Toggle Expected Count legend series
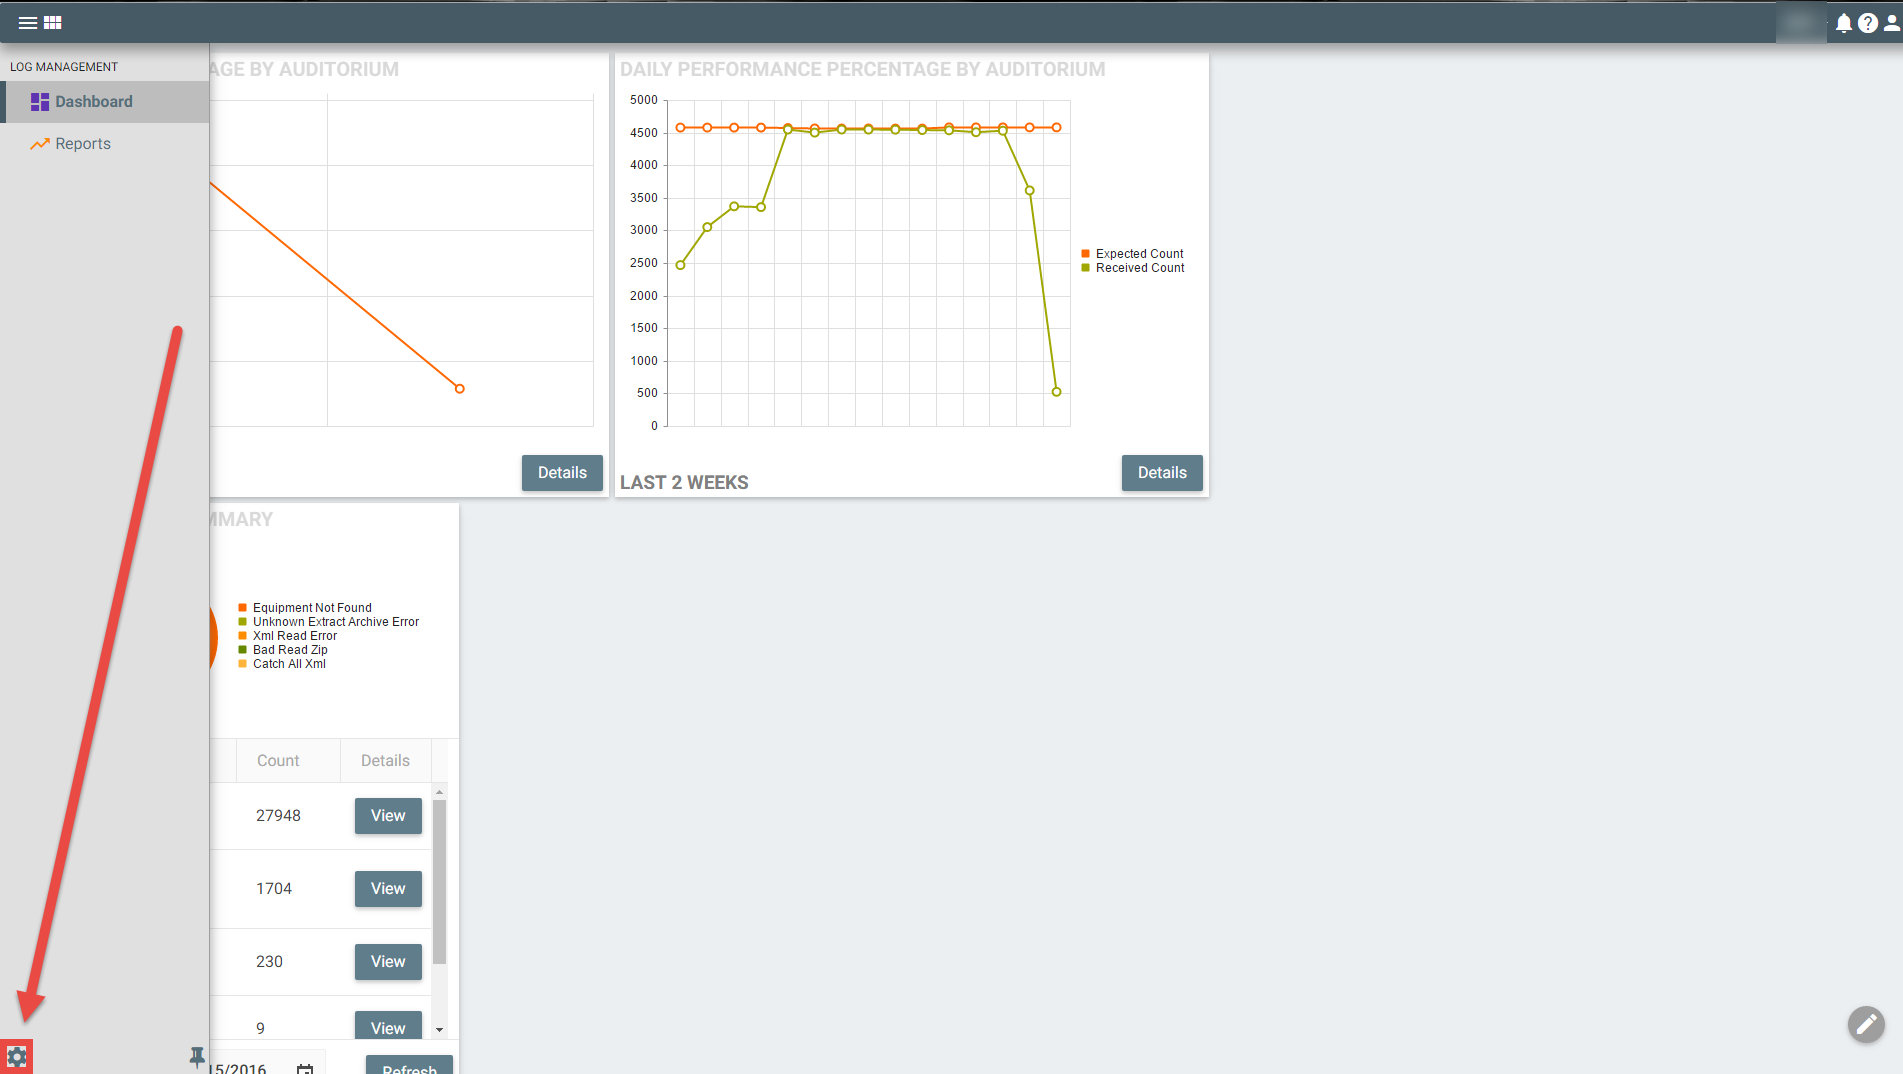This screenshot has width=1903, height=1074. click(x=1138, y=254)
